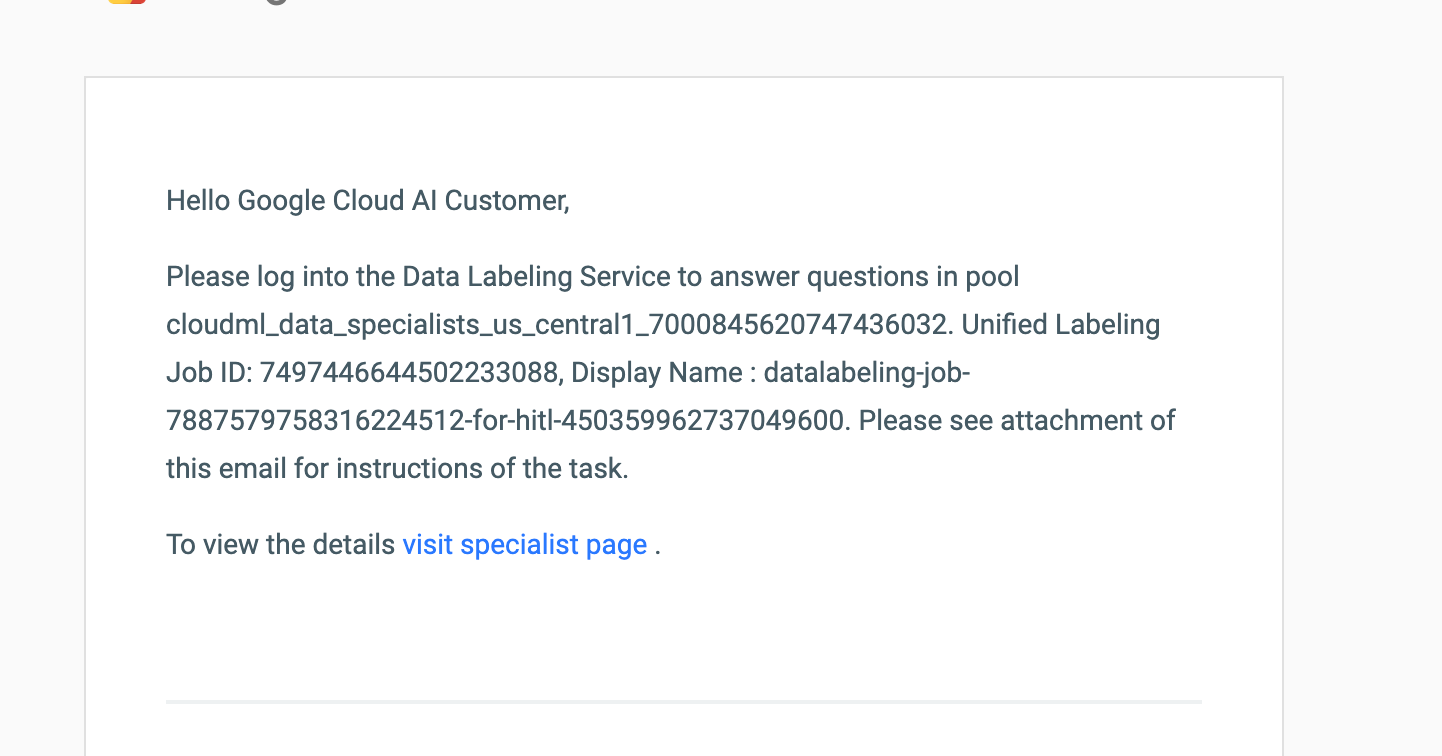Viewport: 1442px width, 756px height.
Task: Click the Job ID label
Action: (x=208, y=373)
